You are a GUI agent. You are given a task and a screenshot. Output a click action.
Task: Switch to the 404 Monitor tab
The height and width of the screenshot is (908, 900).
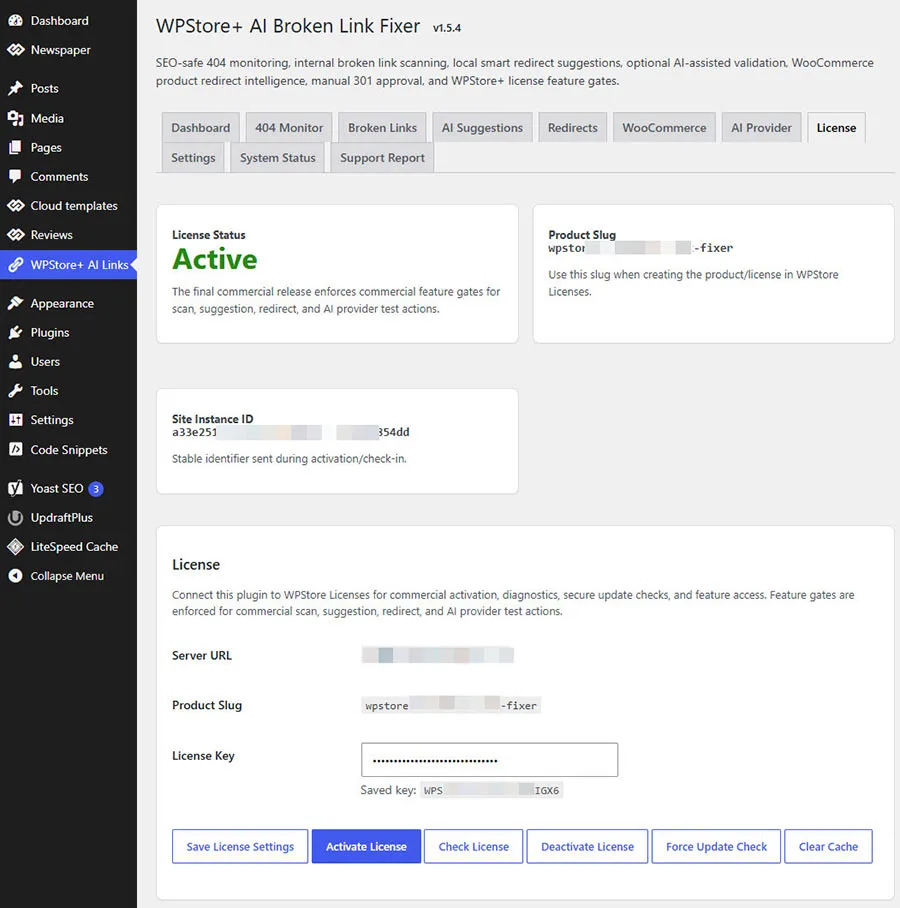pos(289,127)
